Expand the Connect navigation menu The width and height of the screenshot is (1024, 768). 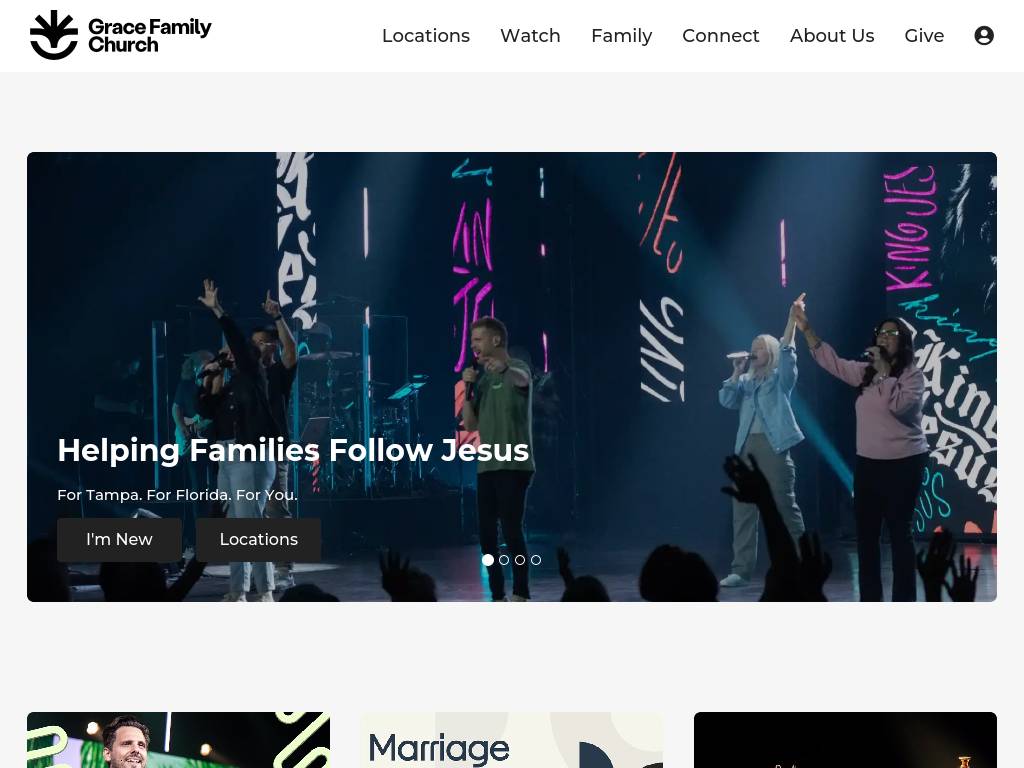click(720, 35)
